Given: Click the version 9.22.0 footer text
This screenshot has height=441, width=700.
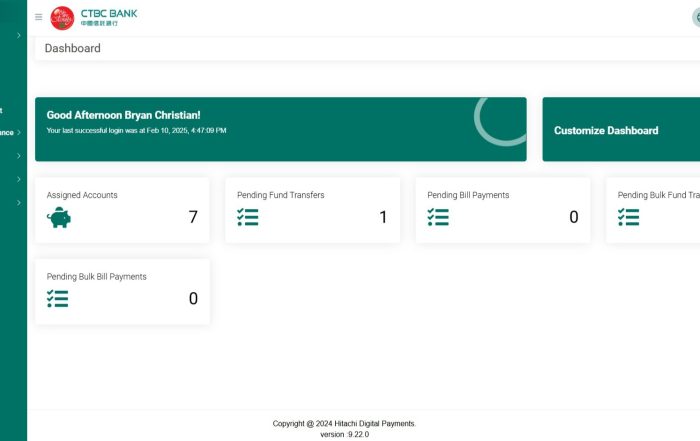Looking at the screenshot, I should [x=344, y=434].
